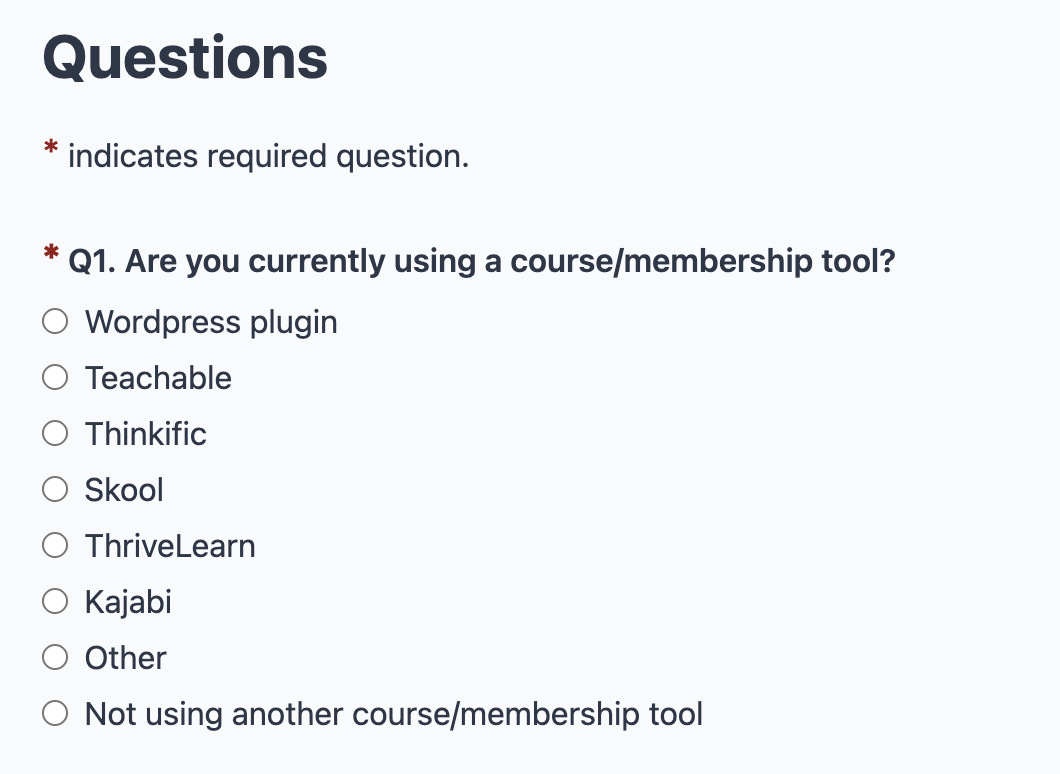Click 'Not using another course/membership tool' label text
This screenshot has height=774, width=1060.
pyautogui.click(x=394, y=714)
